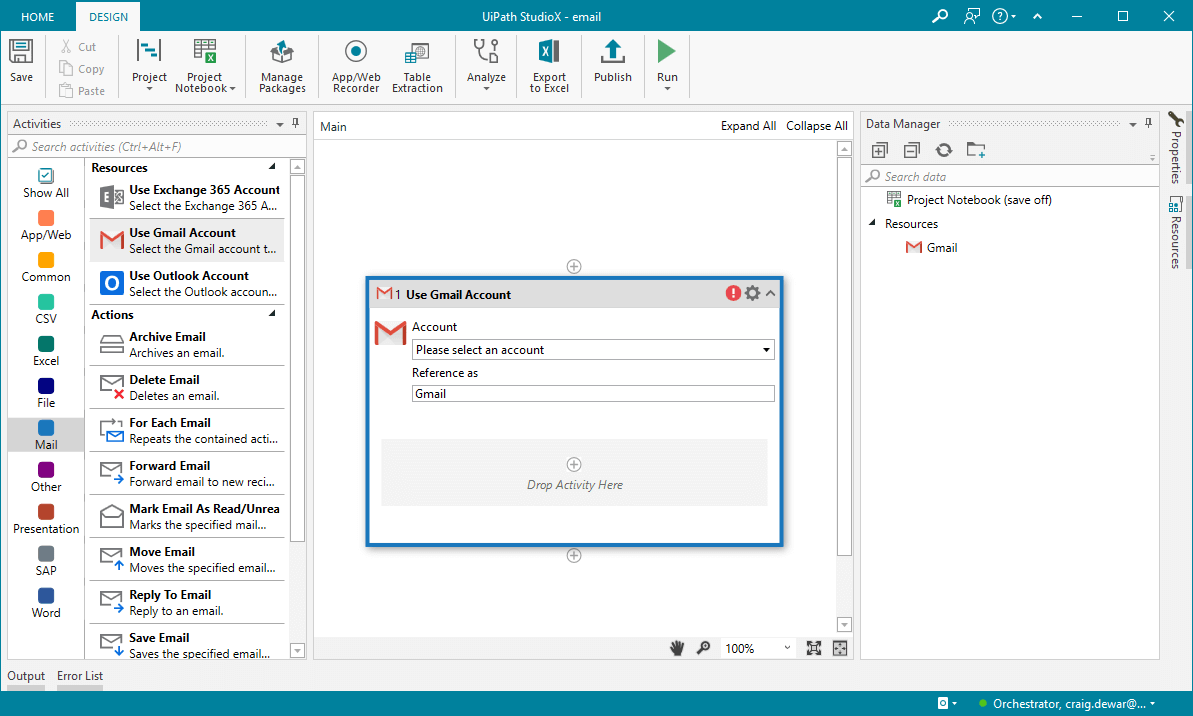
Task: Filter activities by Word category
Action: point(46,603)
